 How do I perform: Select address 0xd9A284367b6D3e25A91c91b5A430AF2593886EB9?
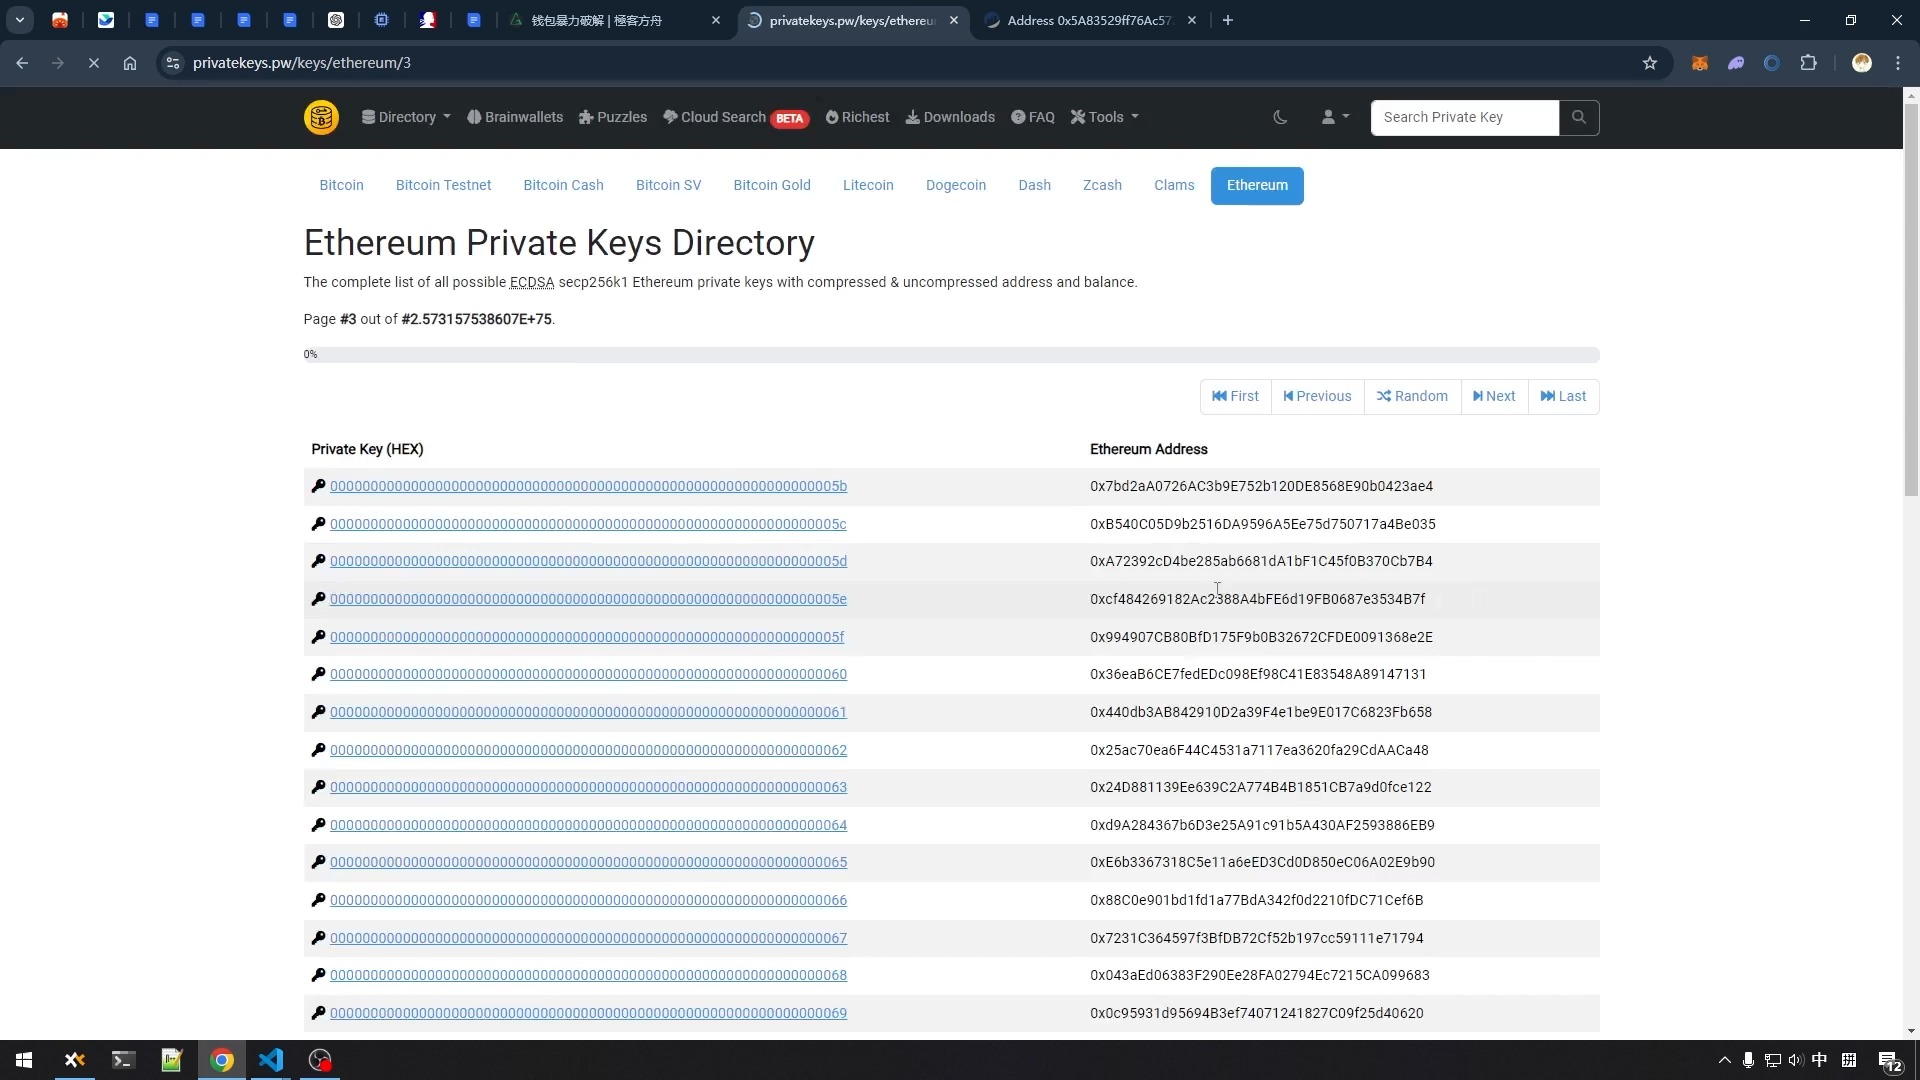(1262, 826)
